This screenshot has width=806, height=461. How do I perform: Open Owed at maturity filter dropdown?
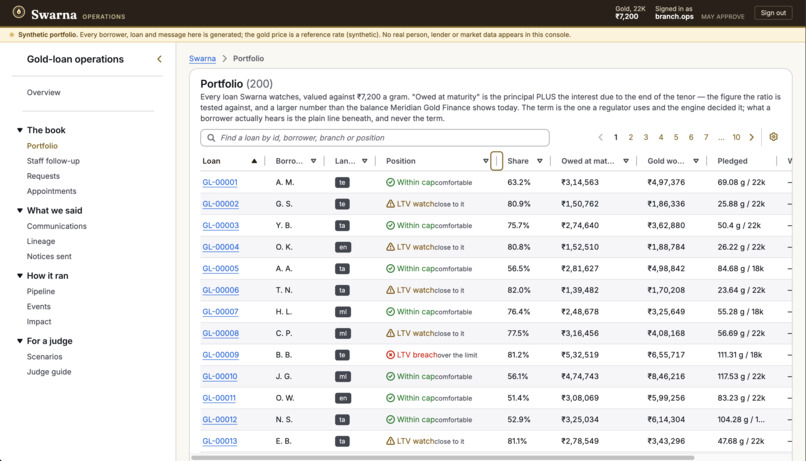(x=626, y=161)
